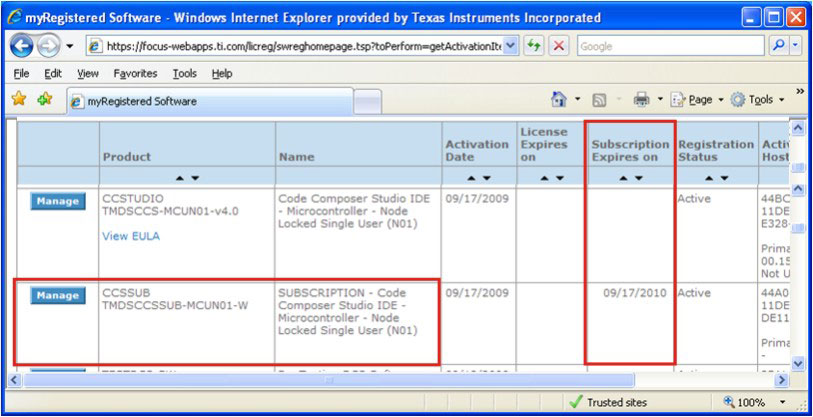This screenshot has width=813, height=417.
Task: Click the Add to Favorites icon
Action: coord(44,100)
